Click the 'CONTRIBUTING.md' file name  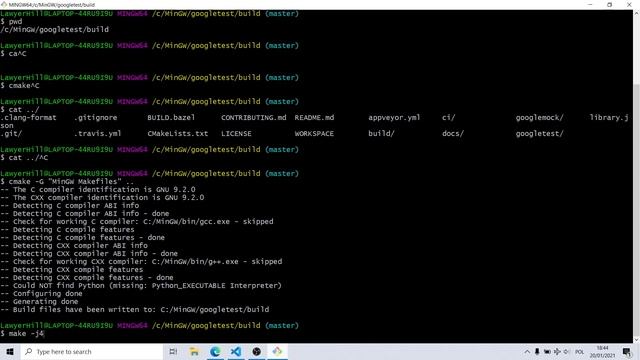(253, 118)
